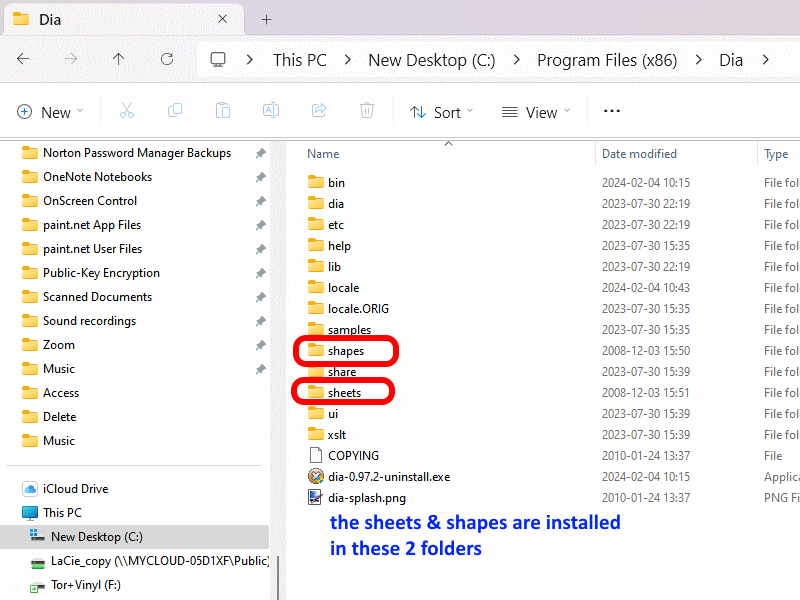Open OneNote Notebooks in sidebar
This screenshot has height=600, width=800.
87,177
